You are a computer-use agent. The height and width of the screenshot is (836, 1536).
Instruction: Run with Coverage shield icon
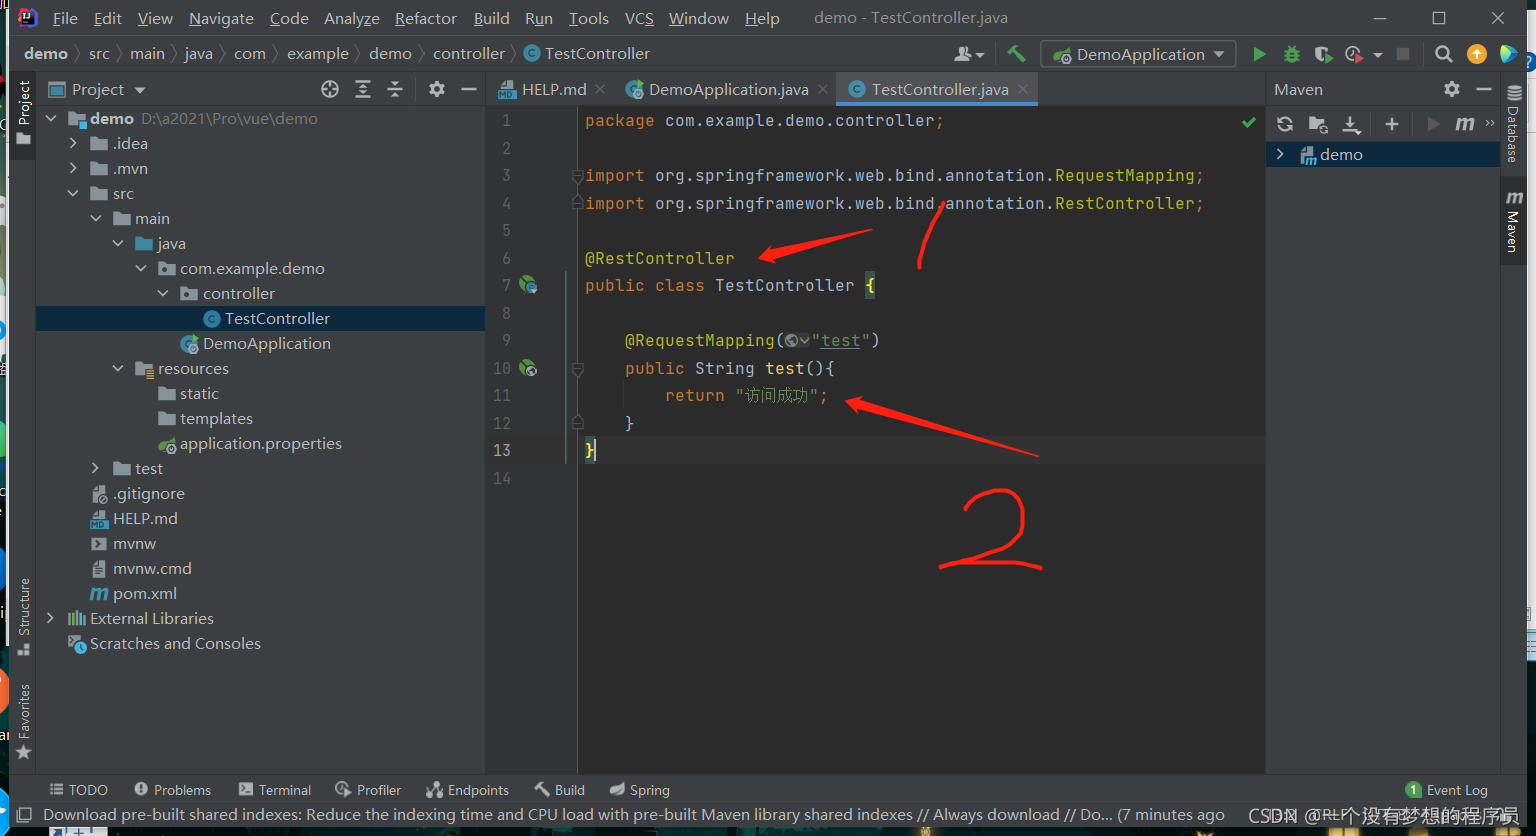[1323, 54]
